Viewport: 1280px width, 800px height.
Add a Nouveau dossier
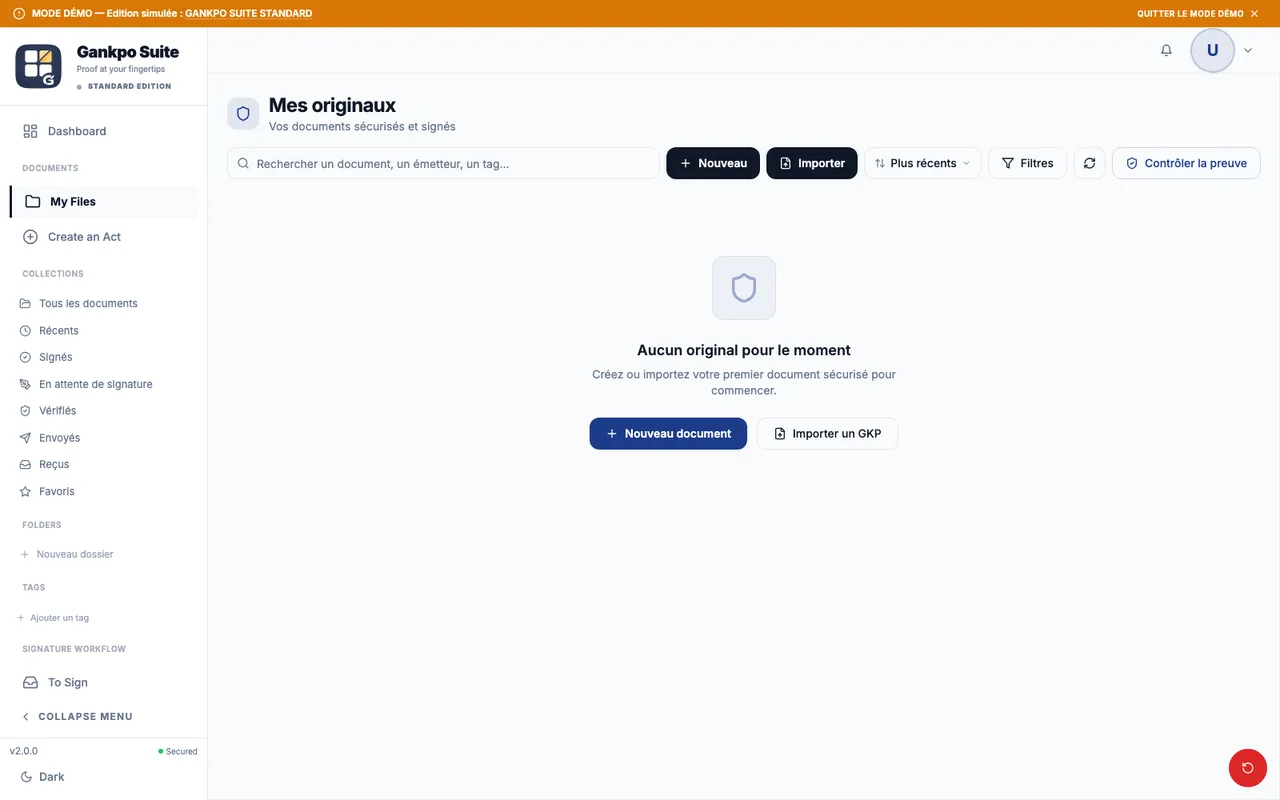click(67, 554)
